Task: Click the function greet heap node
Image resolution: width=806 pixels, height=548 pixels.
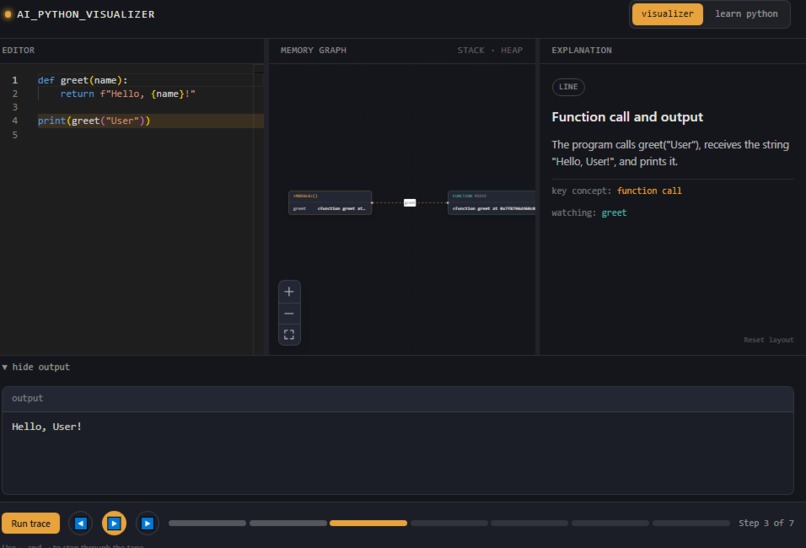Action: click(491, 203)
